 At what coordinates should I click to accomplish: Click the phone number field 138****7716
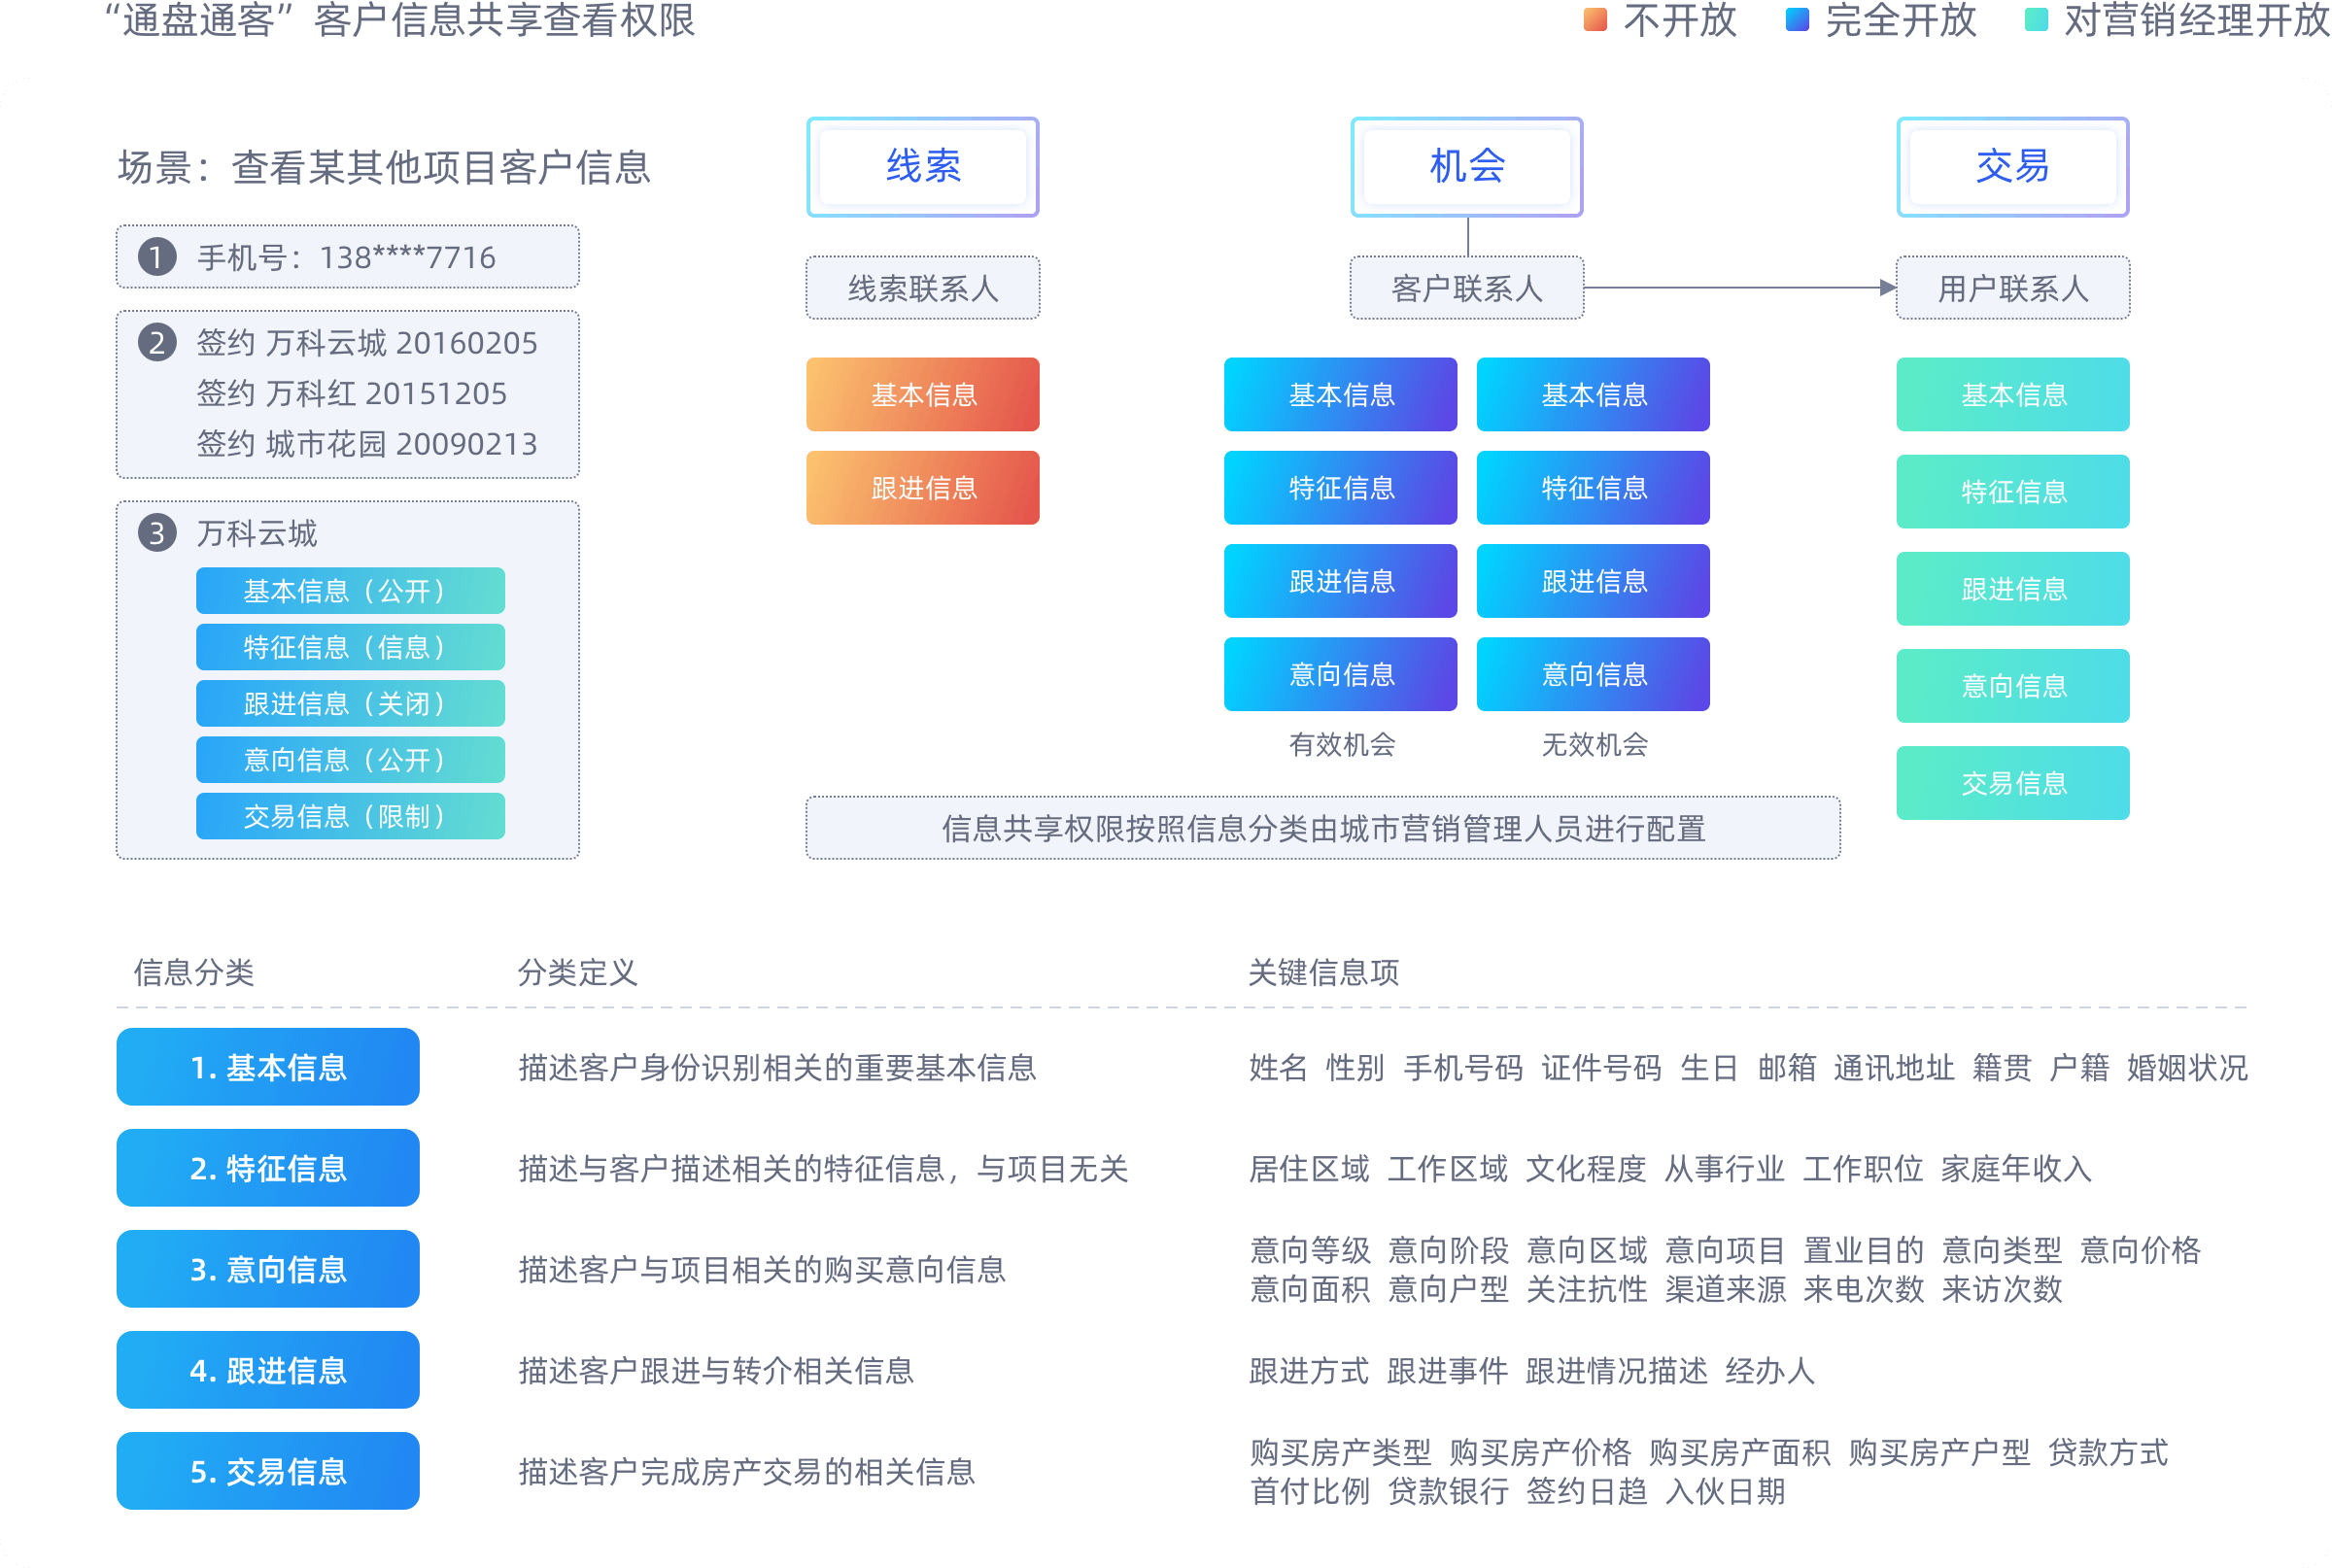tap(347, 257)
